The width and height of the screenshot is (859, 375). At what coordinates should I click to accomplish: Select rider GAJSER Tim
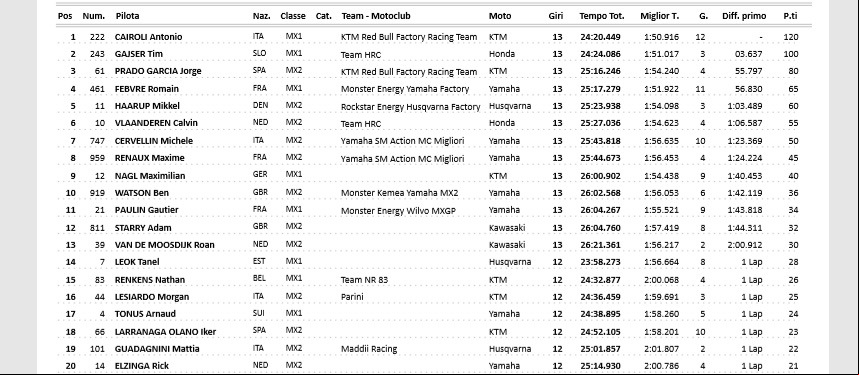pos(139,54)
